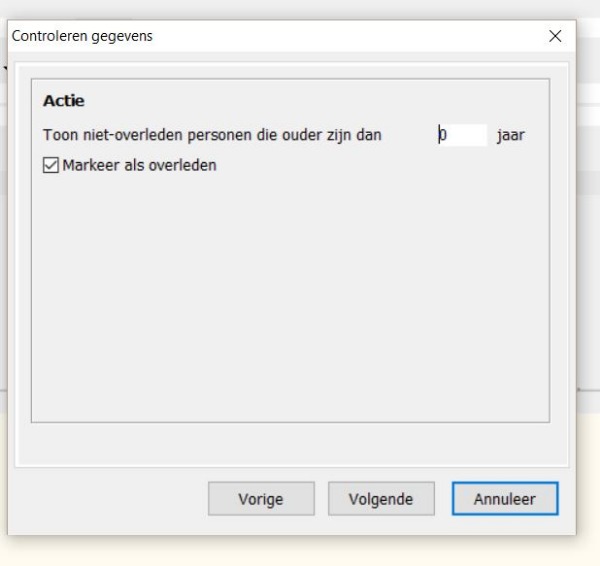
Task: Click the beige area beneath the dialog
Action: 300,550
